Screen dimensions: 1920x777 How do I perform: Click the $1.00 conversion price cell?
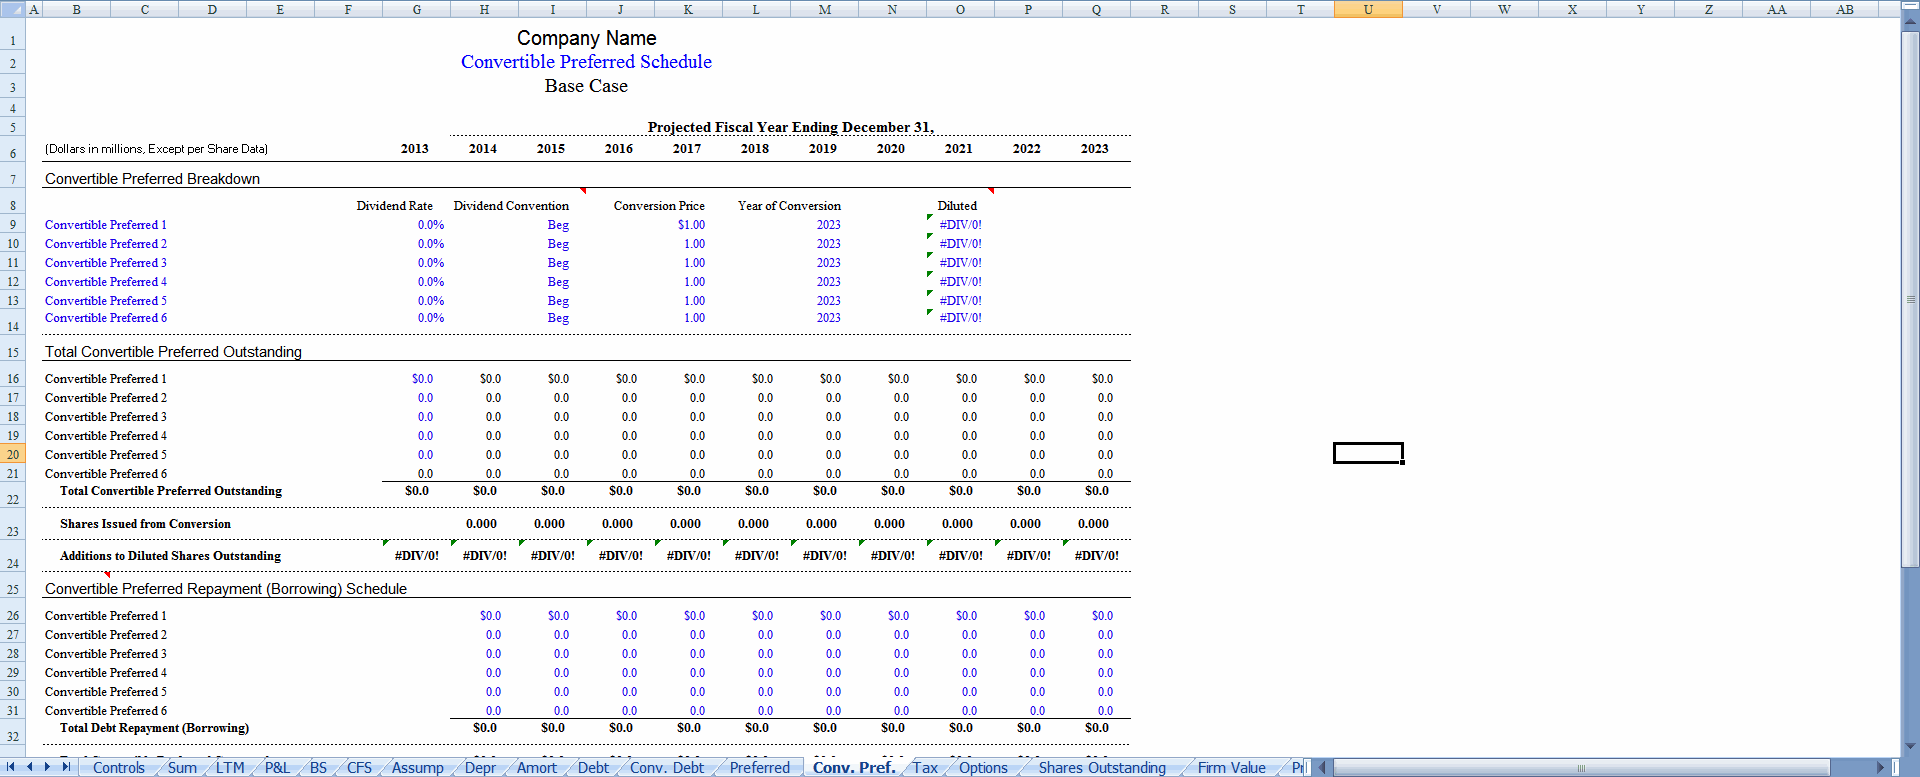[691, 225]
